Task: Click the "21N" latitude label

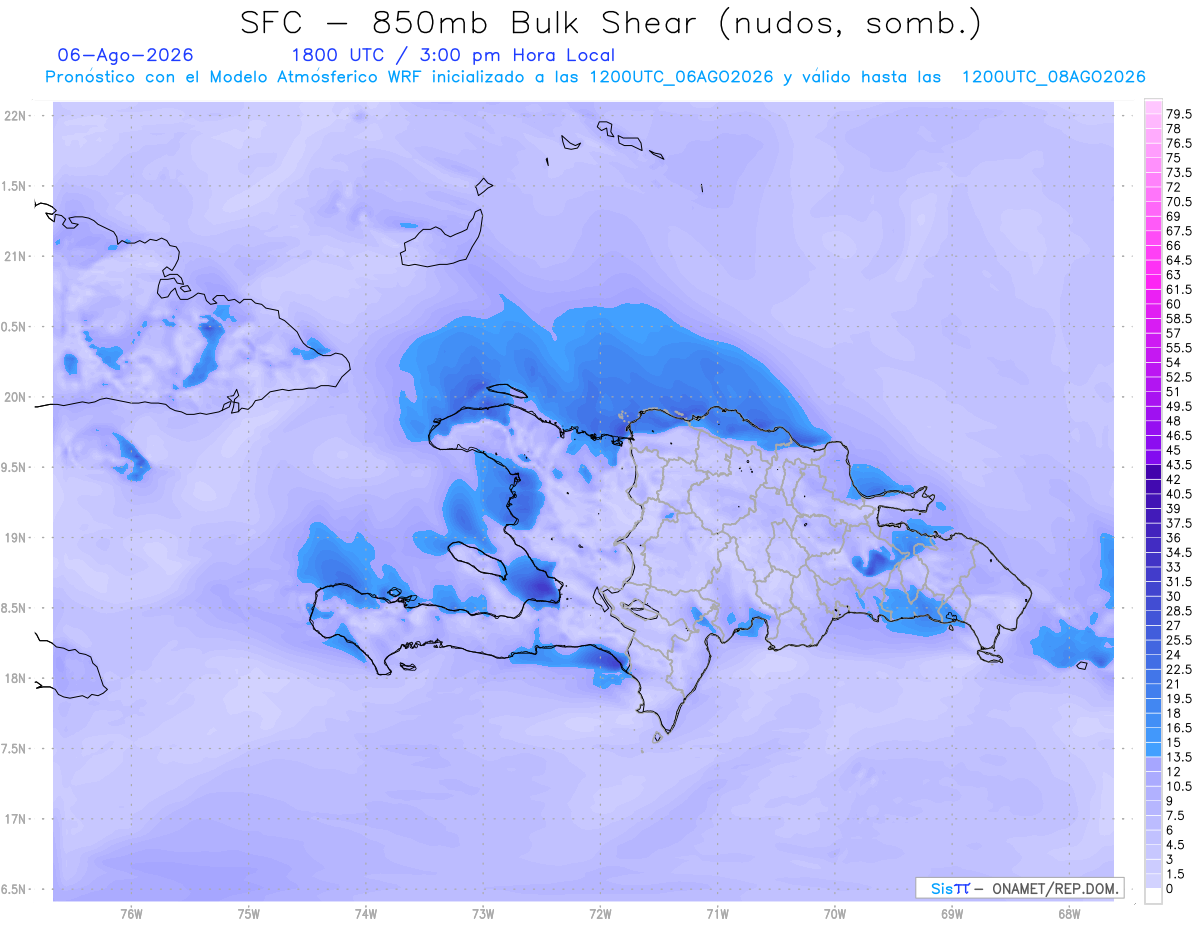Action: (x=17, y=257)
